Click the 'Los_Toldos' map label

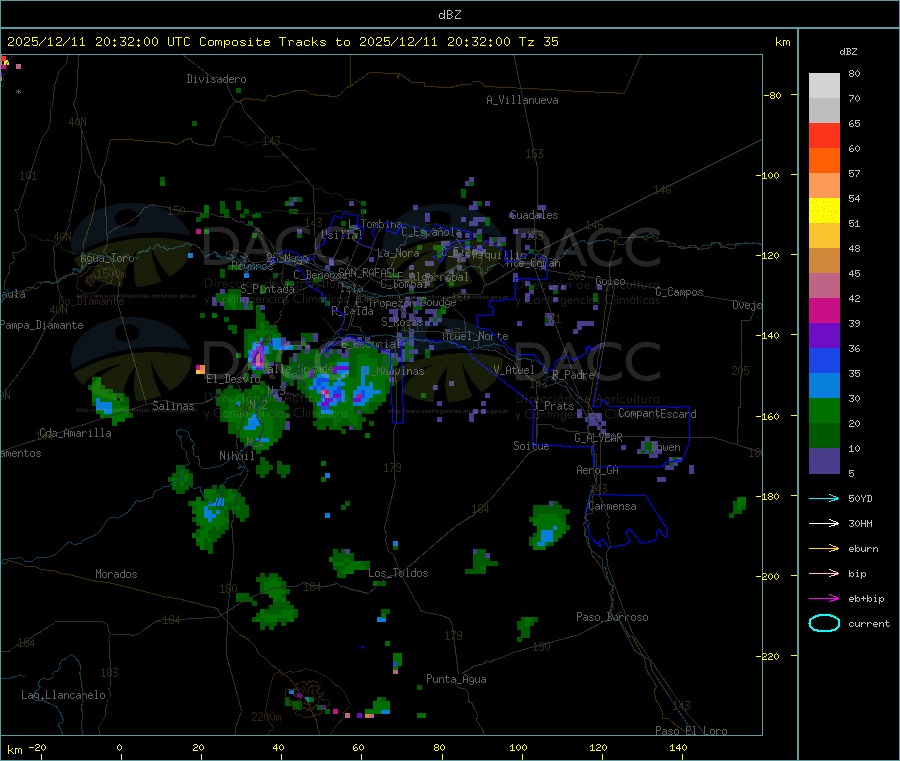tap(398, 573)
